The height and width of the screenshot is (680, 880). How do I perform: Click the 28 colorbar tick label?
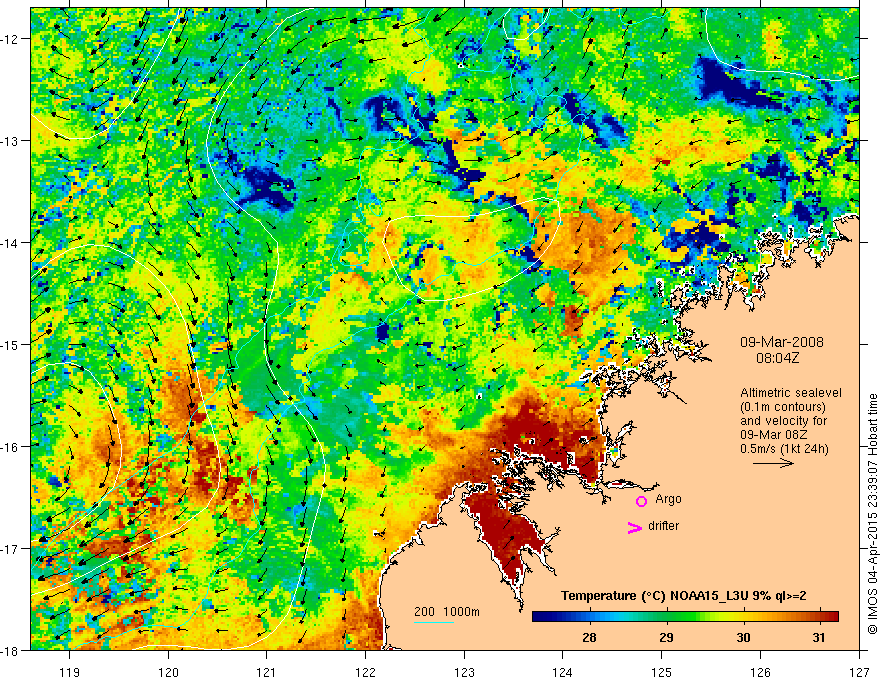point(589,637)
